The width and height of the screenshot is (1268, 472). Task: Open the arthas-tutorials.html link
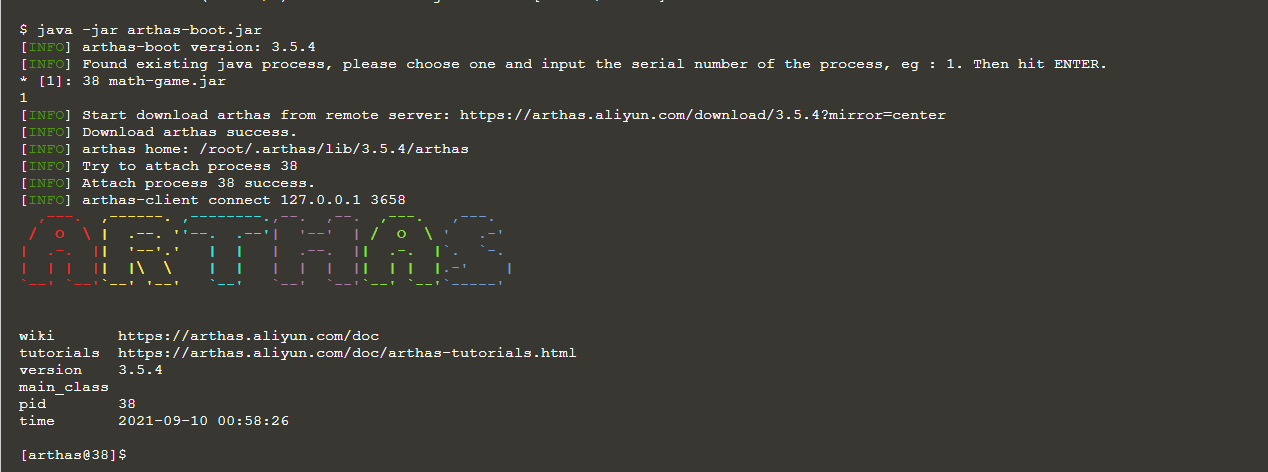pyautogui.click(x=346, y=353)
